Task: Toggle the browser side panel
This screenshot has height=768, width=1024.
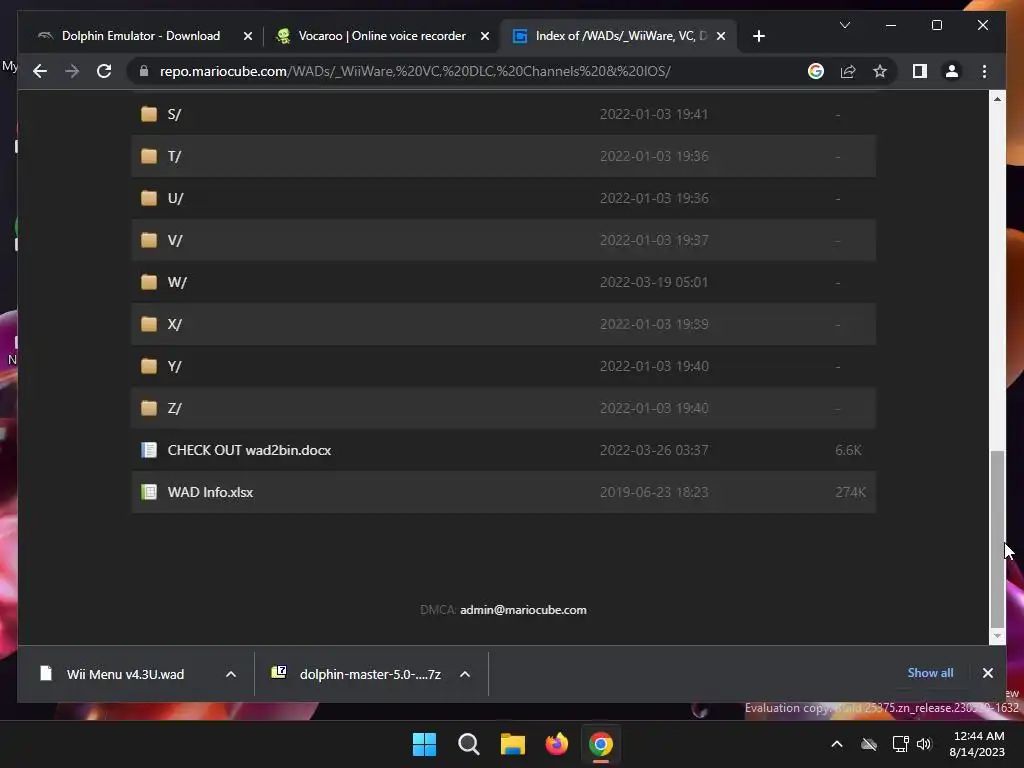Action: point(920,71)
